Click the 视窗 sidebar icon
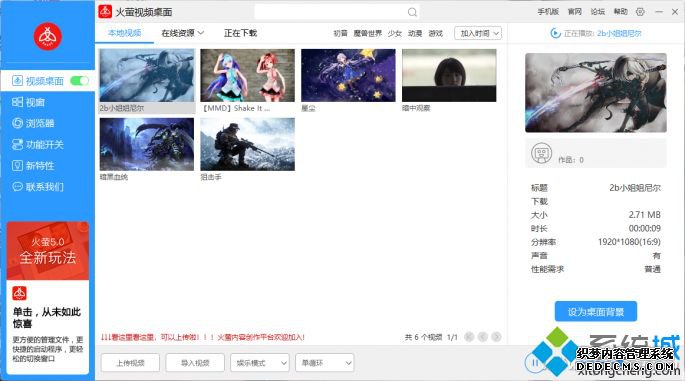The height and width of the screenshot is (381, 685). pos(17,102)
